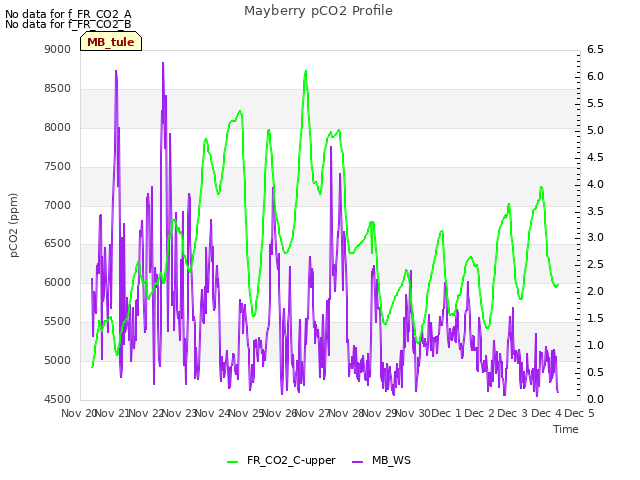Click the 6000 left-axis tick label
The height and width of the screenshot is (480, 640).
58,282
